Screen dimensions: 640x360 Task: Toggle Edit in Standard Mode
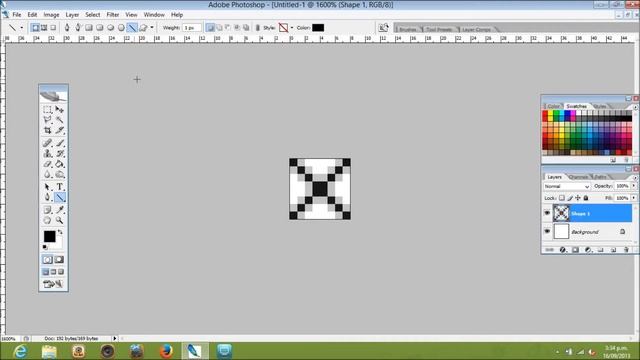coord(47,260)
